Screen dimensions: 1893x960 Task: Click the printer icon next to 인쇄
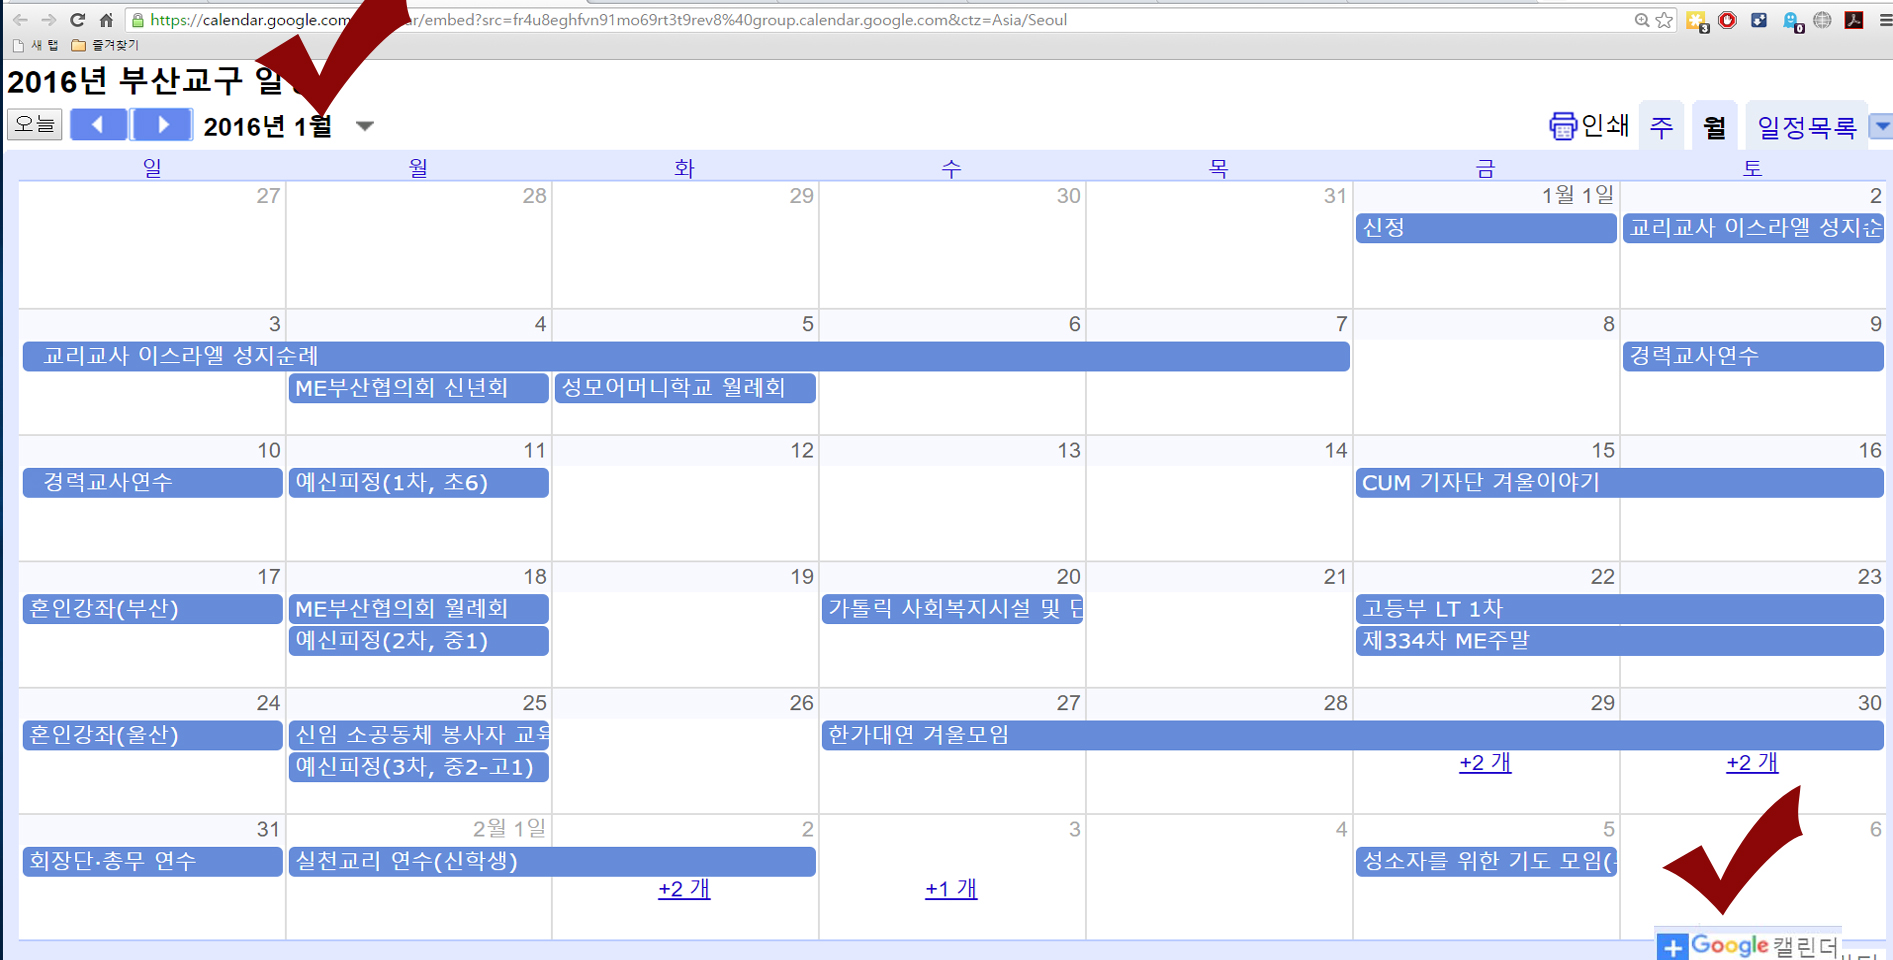(1562, 126)
